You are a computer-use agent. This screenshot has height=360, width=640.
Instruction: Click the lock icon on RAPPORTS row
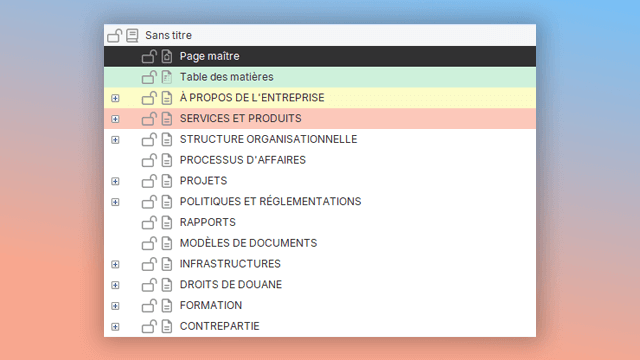coord(149,222)
